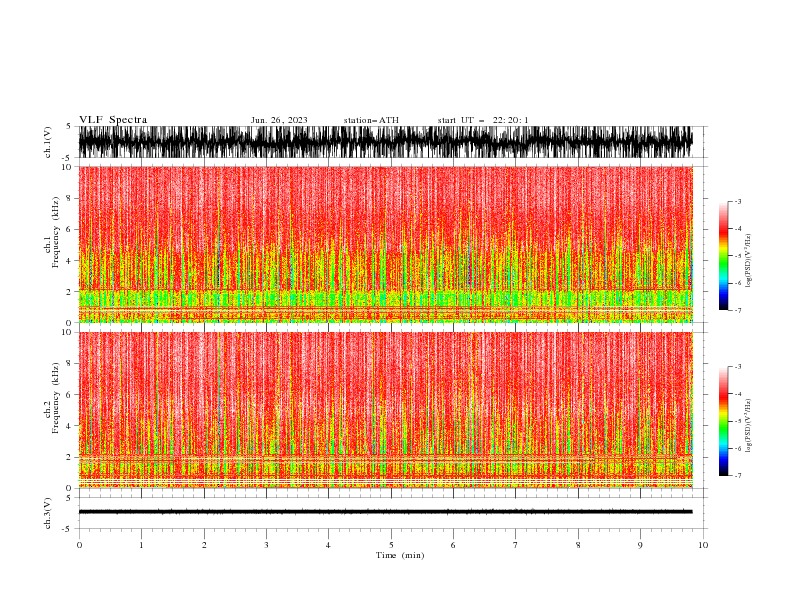This screenshot has width=792, height=612.
Task: Click the "5" tick on ch.1(V) axis
Action: point(69,126)
